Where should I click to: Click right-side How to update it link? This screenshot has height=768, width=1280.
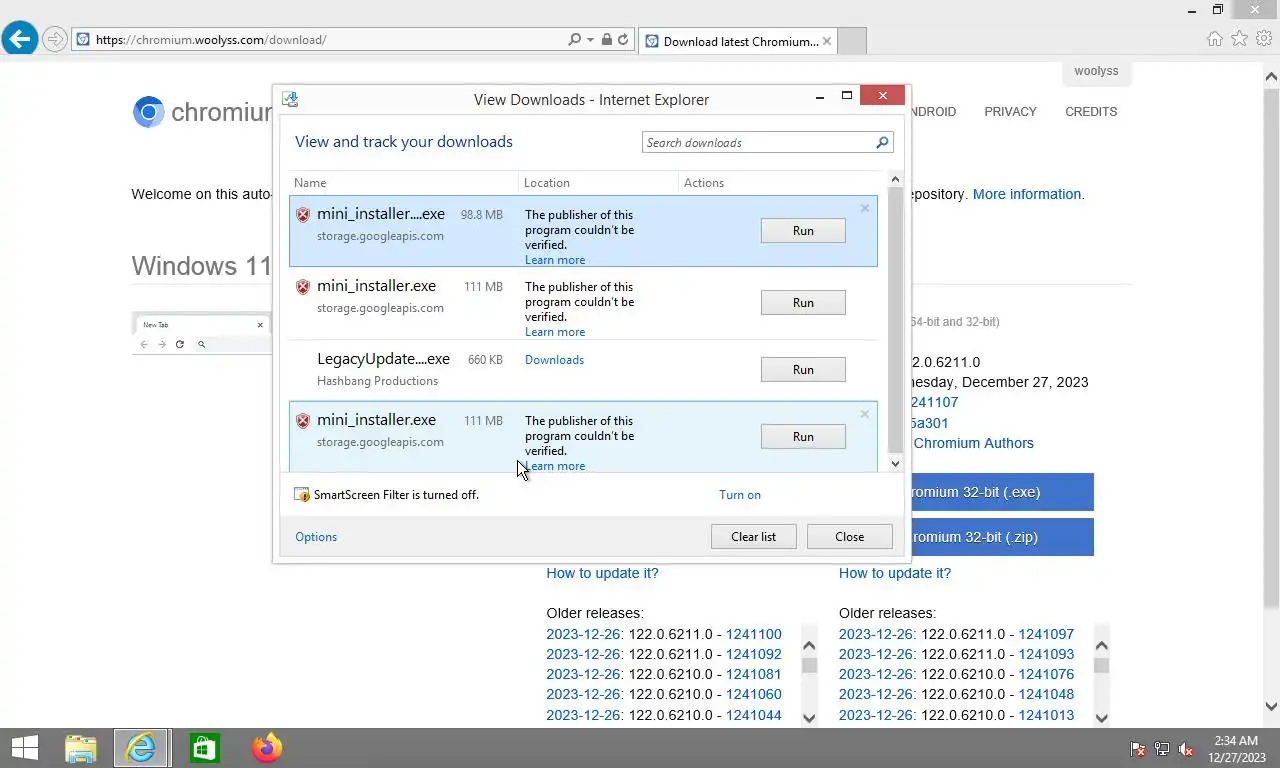[x=895, y=573]
